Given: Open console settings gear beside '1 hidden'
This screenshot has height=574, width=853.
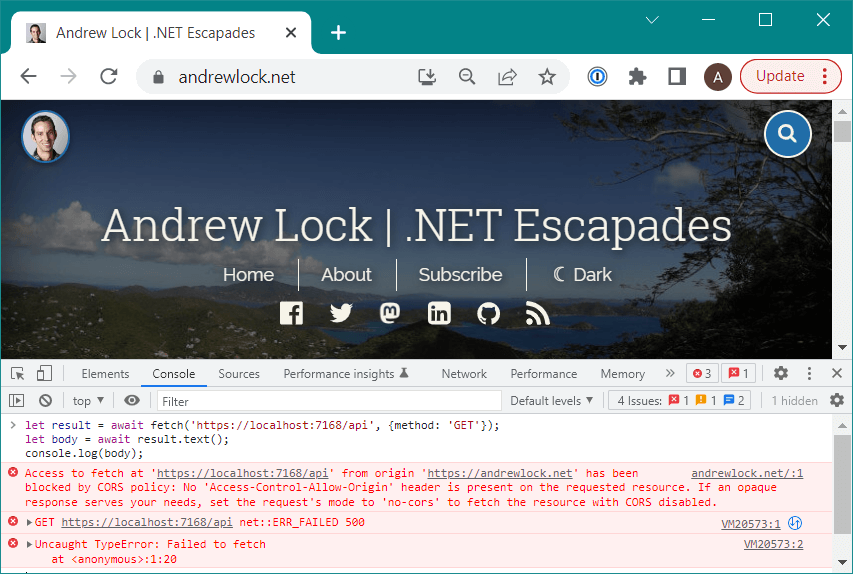Looking at the screenshot, I should tap(837, 401).
